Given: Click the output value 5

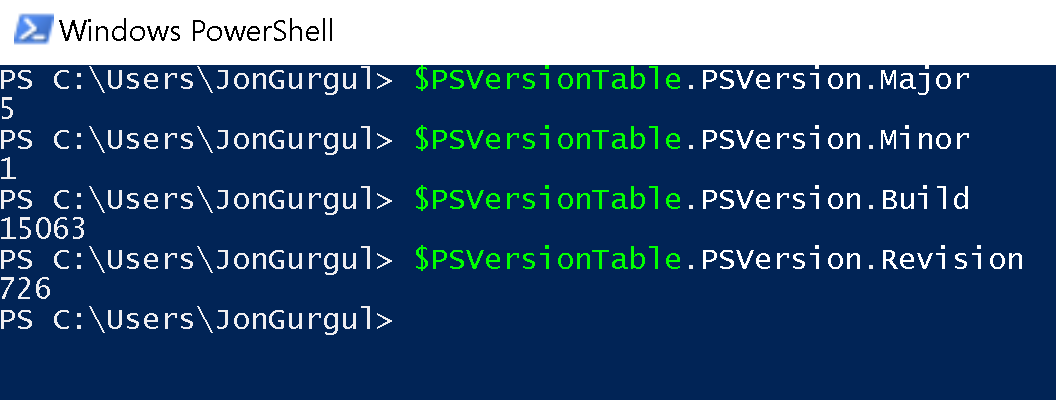Looking at the screenshot, I should pyautogui.click(x=7, y=110).
